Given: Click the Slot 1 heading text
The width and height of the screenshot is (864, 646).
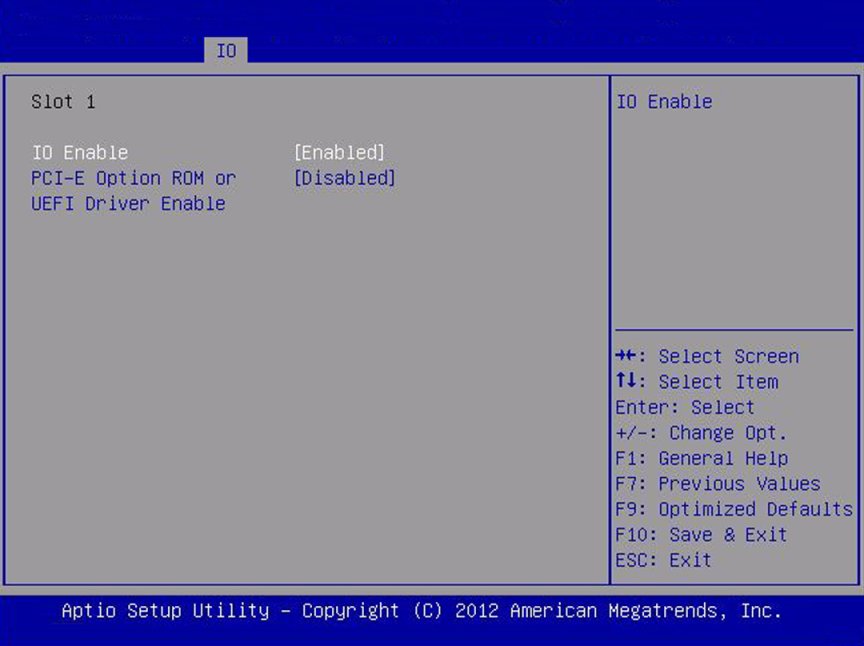Looking at the screenshot, I should (x=63, y=102).
